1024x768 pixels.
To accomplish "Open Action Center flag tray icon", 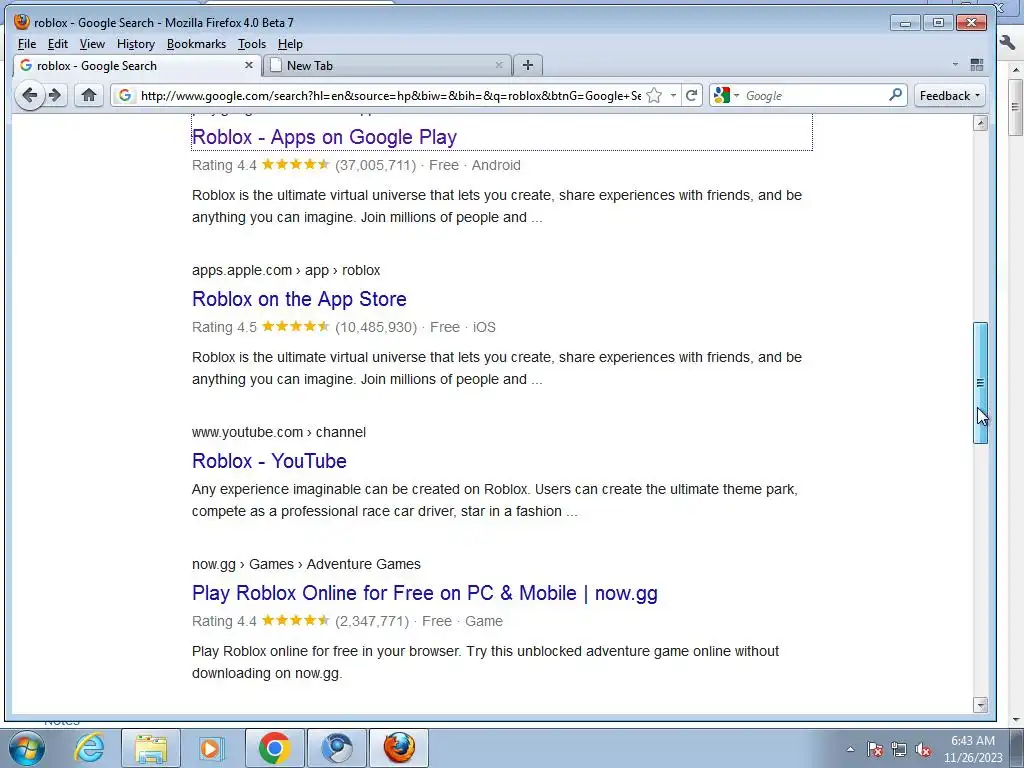I will point(875,750).
